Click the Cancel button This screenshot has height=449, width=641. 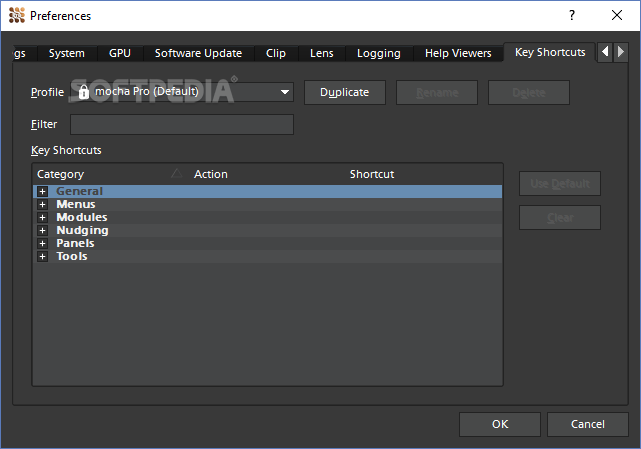[588, 424]
